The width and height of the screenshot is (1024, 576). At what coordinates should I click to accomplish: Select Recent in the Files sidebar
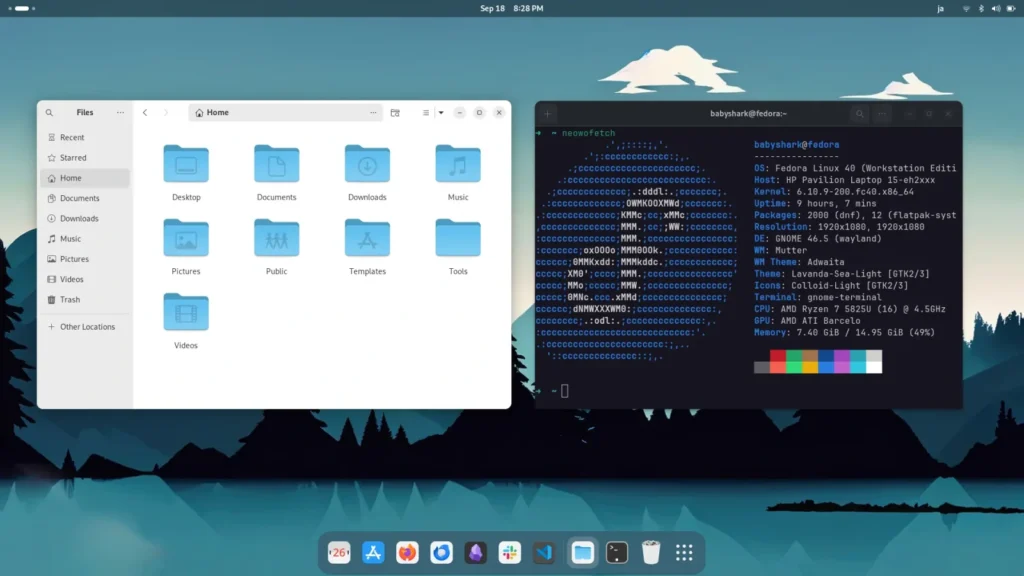(x=85, y=137)
